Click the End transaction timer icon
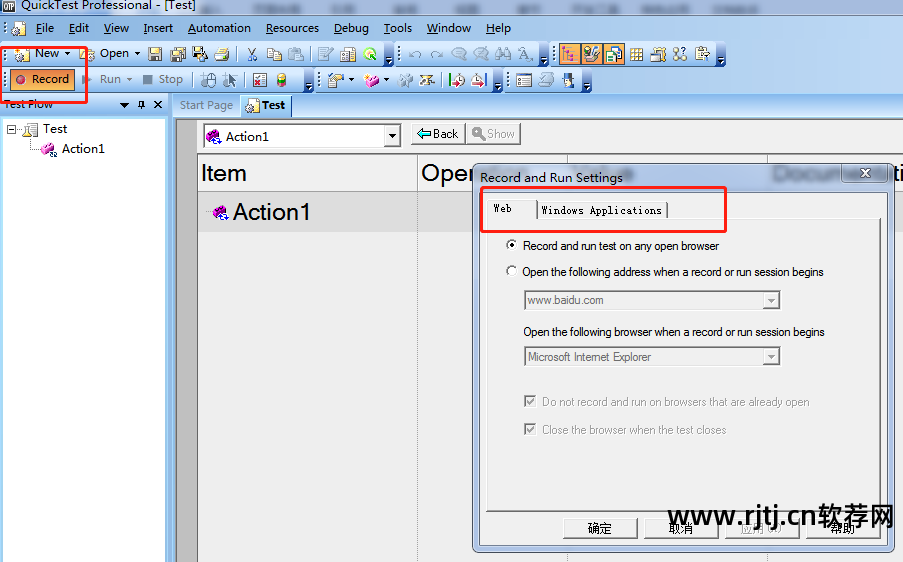 479,80
